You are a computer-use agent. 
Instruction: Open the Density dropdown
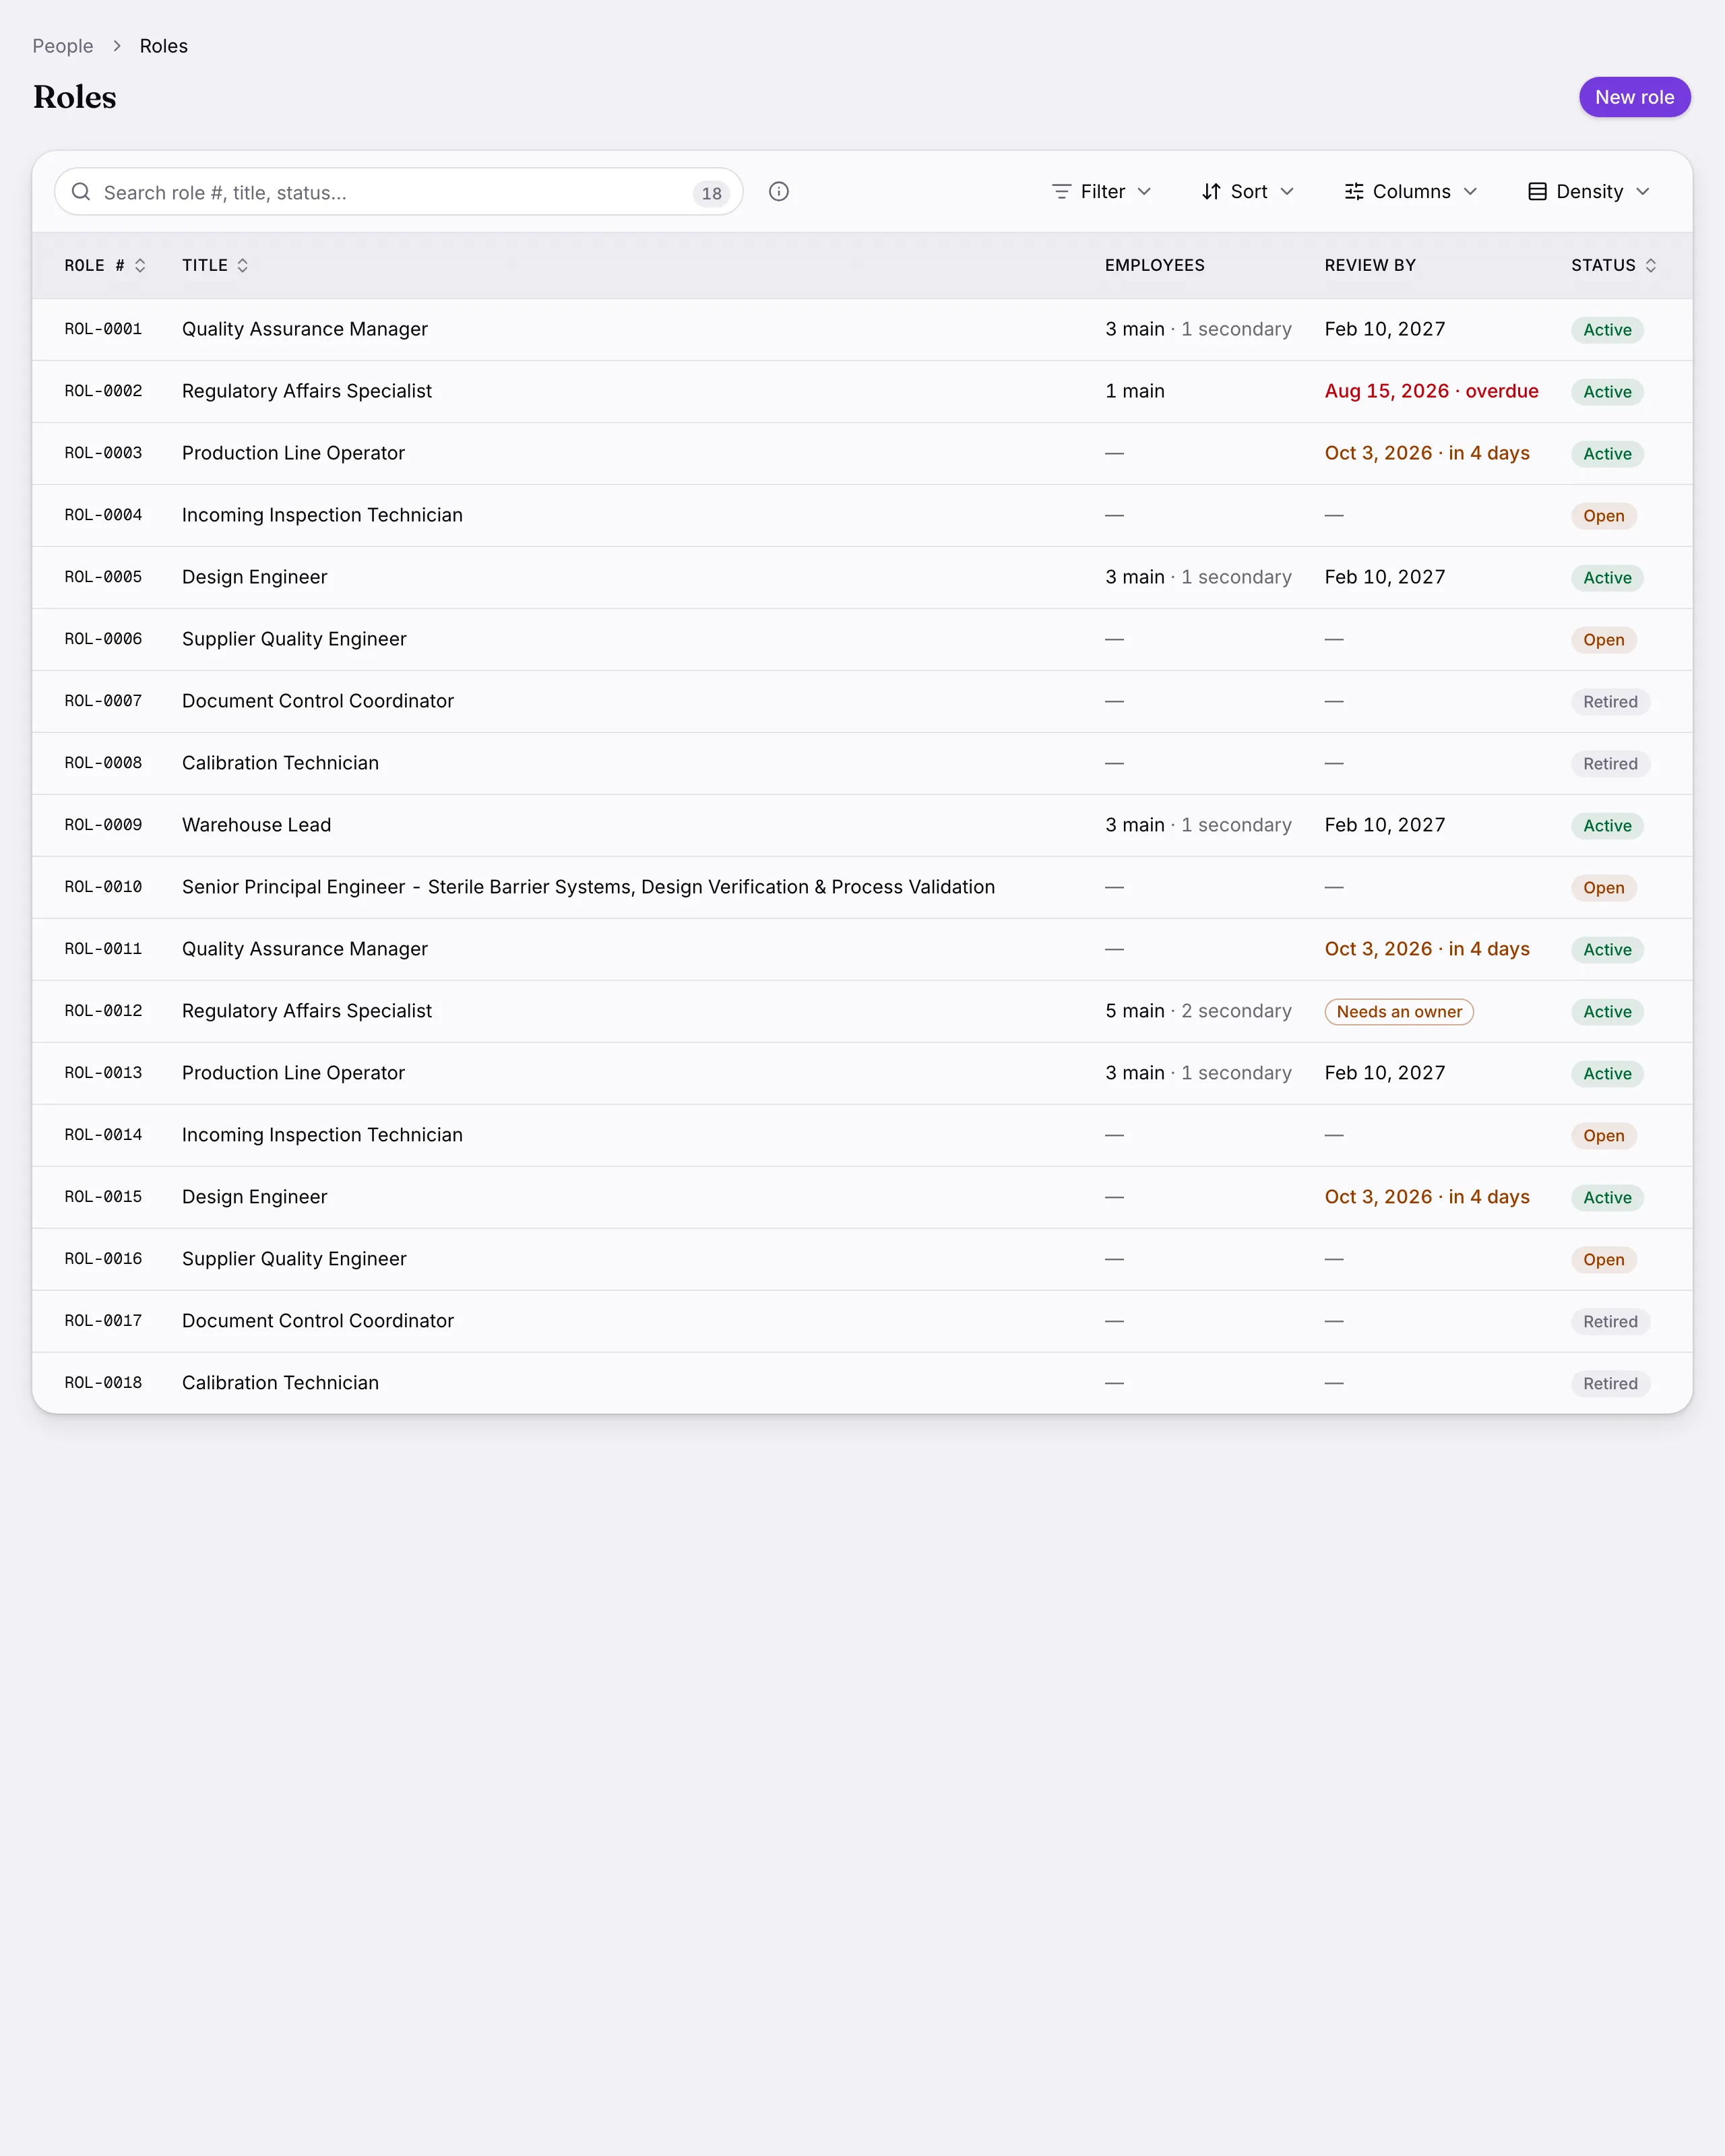click(1589, 192)
